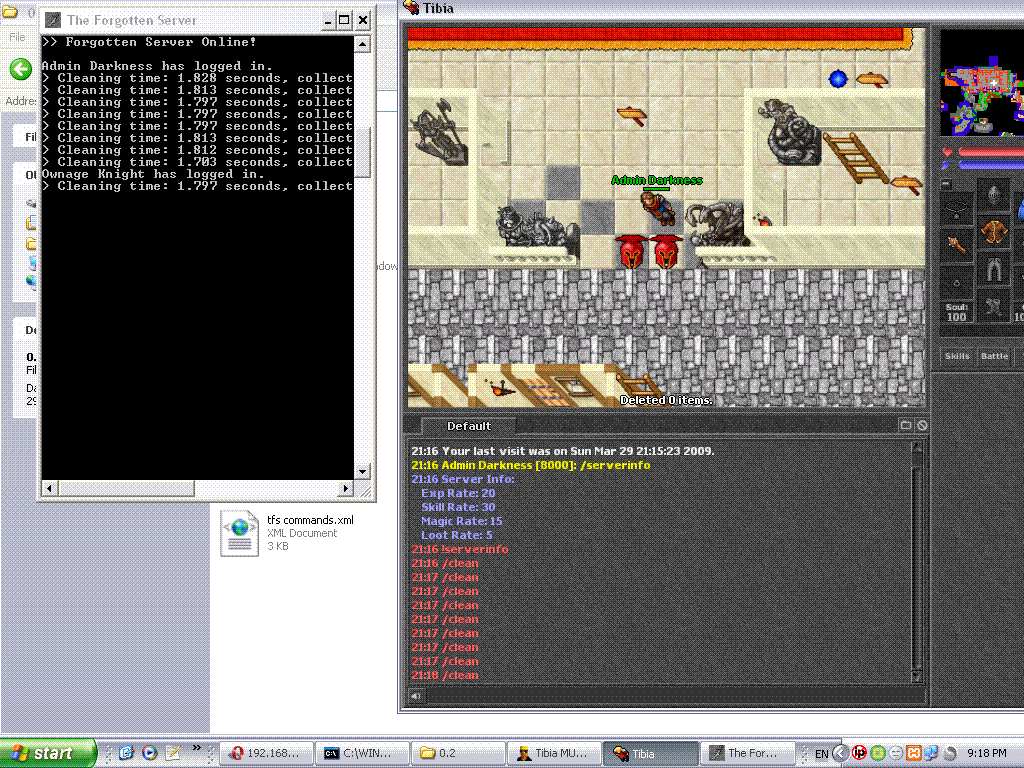Expand hidden Quick Launch items chevron
The width and height of the screenshot is (1024, 768).
[197, 748]
